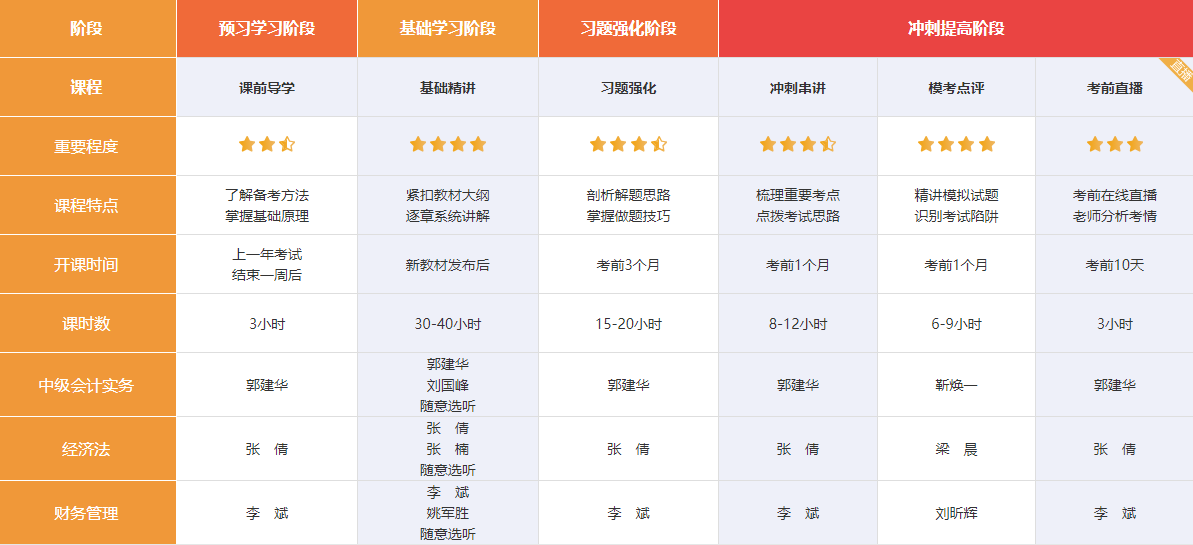Image resolution: width=1193 pixels, height=545 pixels.
Task: Click the 基础精讲 four-star rating
Action: (x=447, y=144)
